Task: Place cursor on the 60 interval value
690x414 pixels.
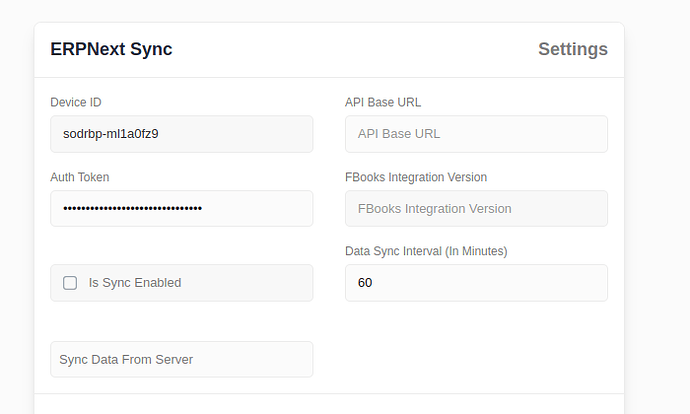Action: pos(365,283)
